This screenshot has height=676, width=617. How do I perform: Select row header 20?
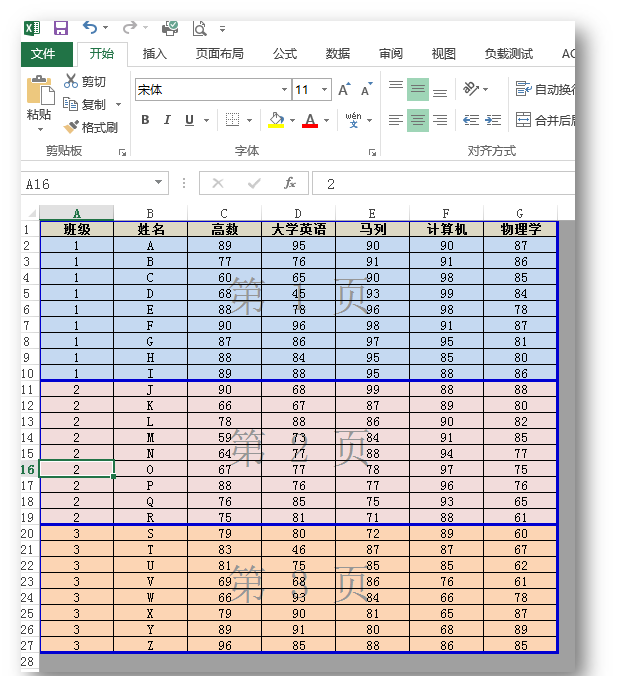[x=28, y=533]
